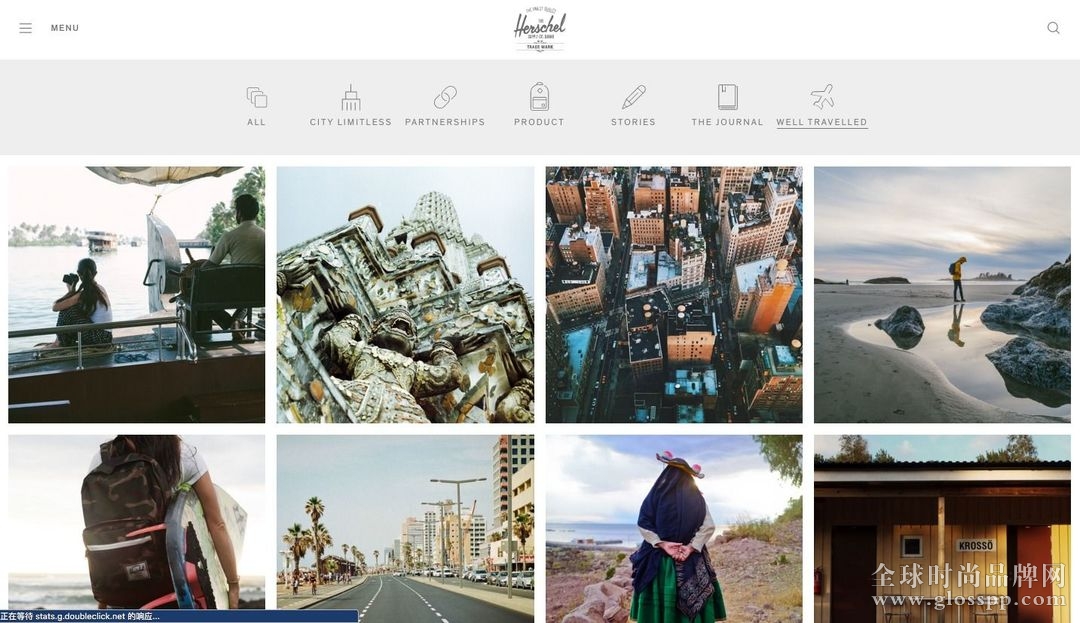Open the palm-lined city road photo
The image size is (1080, 623).
[x=405, y=529]
